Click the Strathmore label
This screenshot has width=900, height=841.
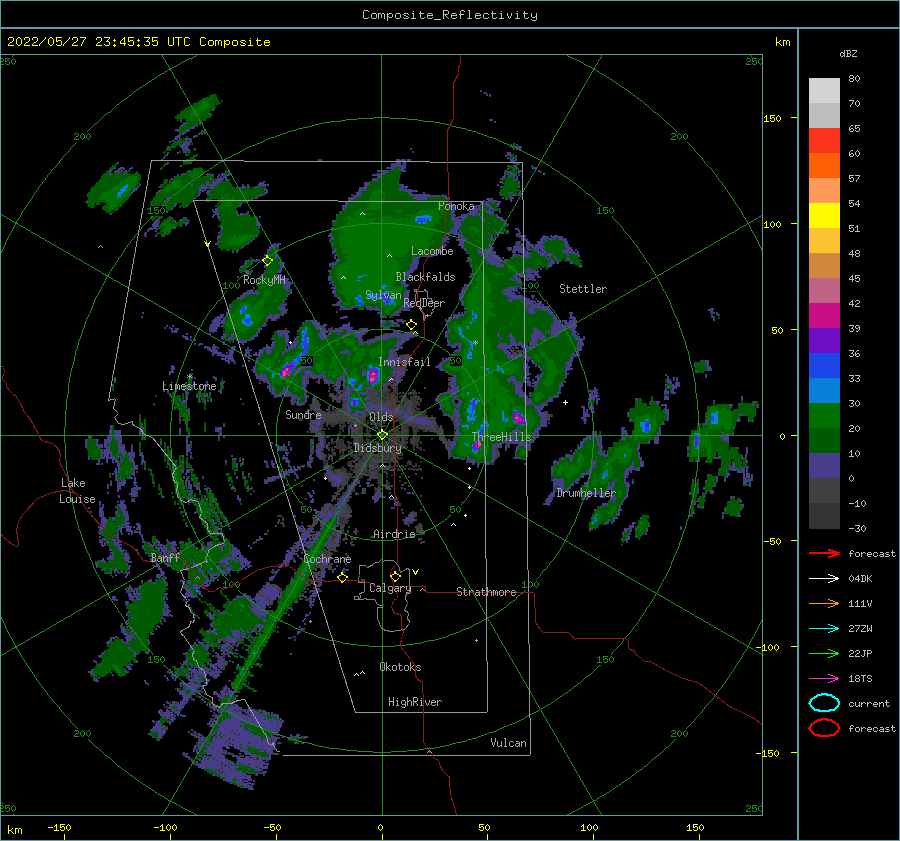click(x=486, y=592)
